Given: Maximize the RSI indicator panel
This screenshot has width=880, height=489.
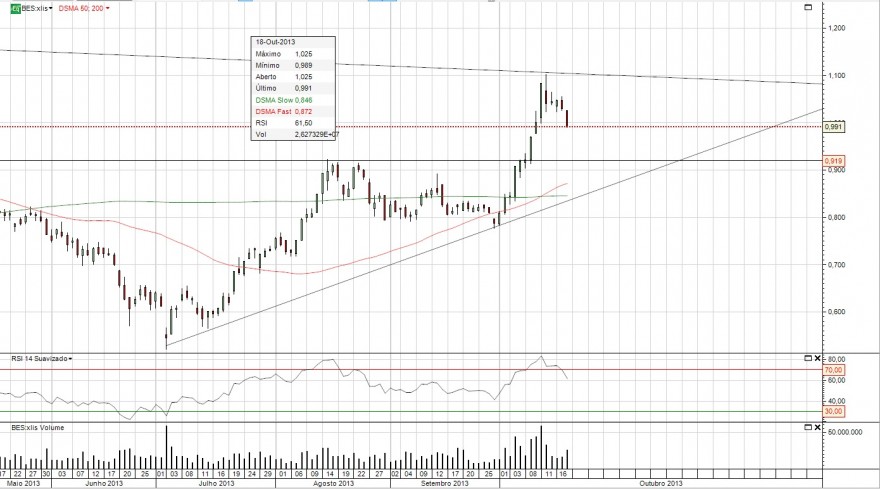Looking at the screenshot, I should pos(808,358).
